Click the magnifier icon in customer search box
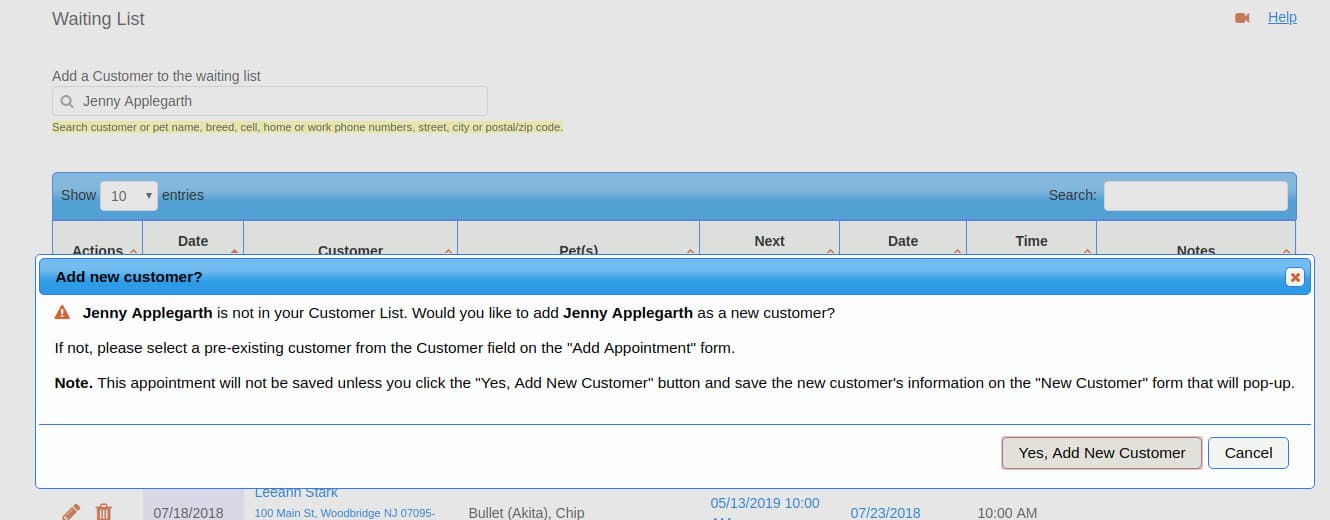 coord(67,101)
